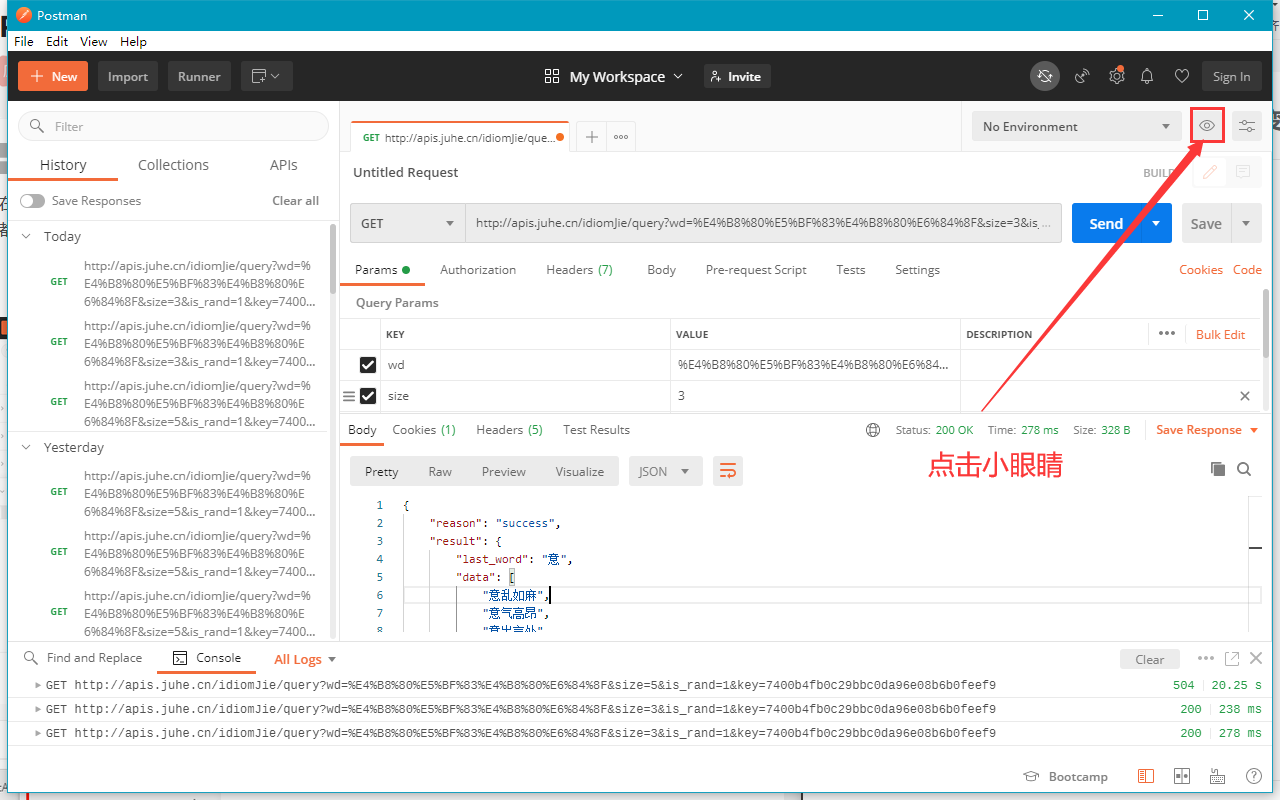Open the Cookies link
The height and width of the screenshot is (800, 1280).
pos(1201,270)
